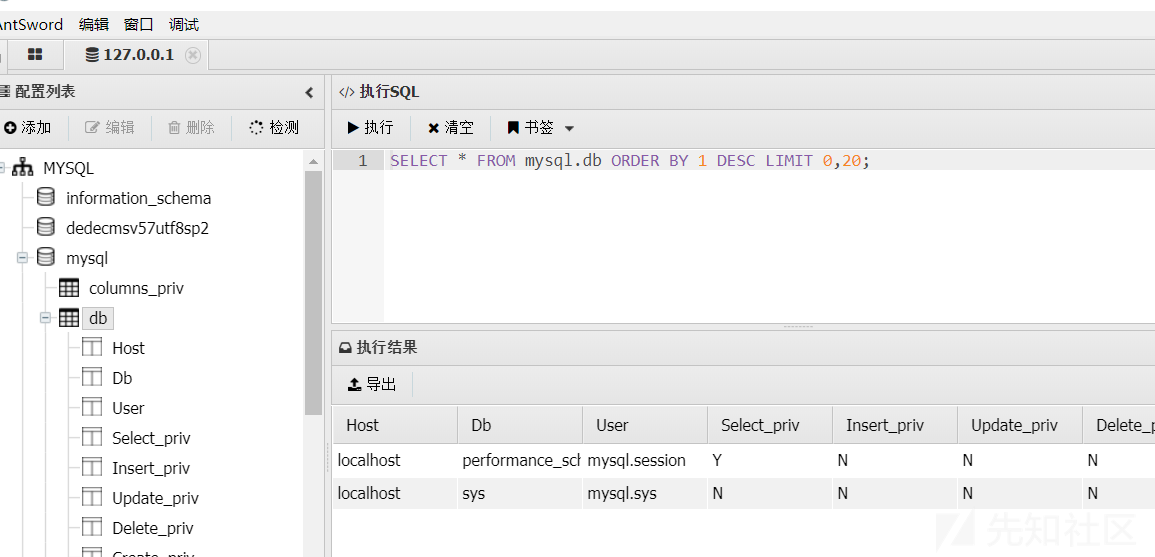This screenshot has width=1155, height=557.
Task: Open the 编辑 menu in menu bar
Action: tap(94, 24)
